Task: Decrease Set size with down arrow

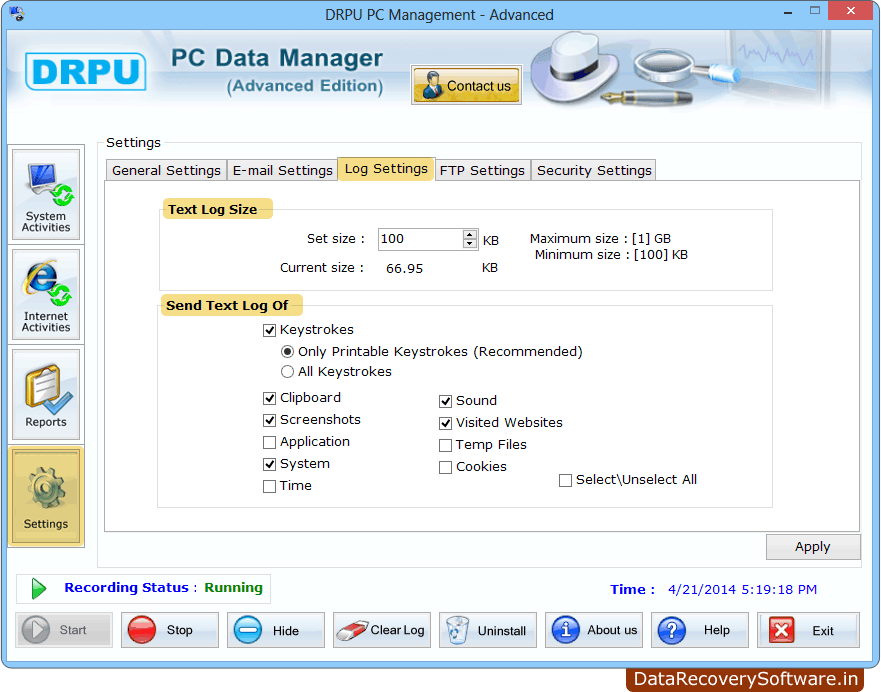Action: [470, 243]
